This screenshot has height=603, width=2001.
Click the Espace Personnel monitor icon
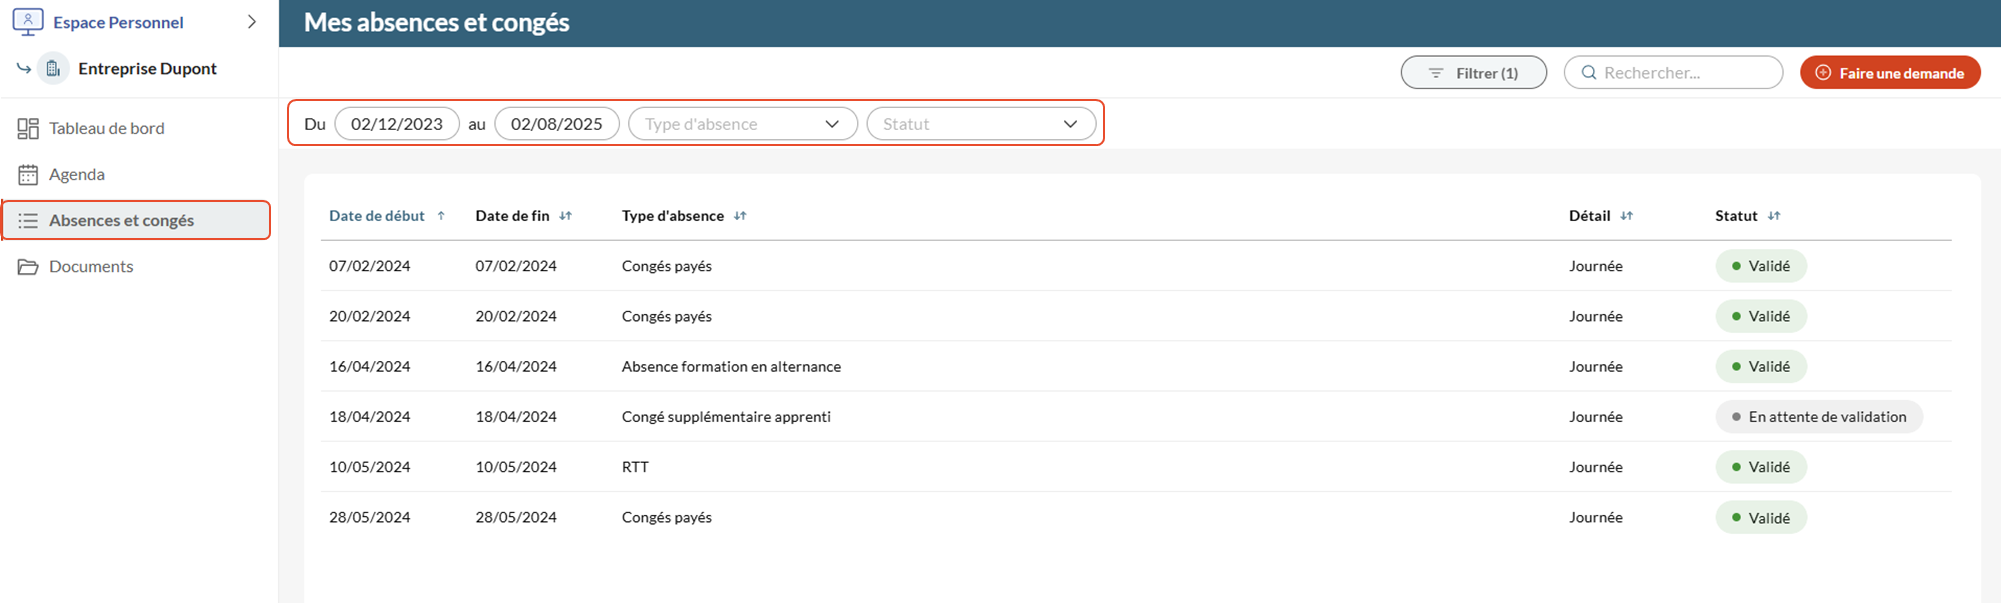click(x=28, y=21)
